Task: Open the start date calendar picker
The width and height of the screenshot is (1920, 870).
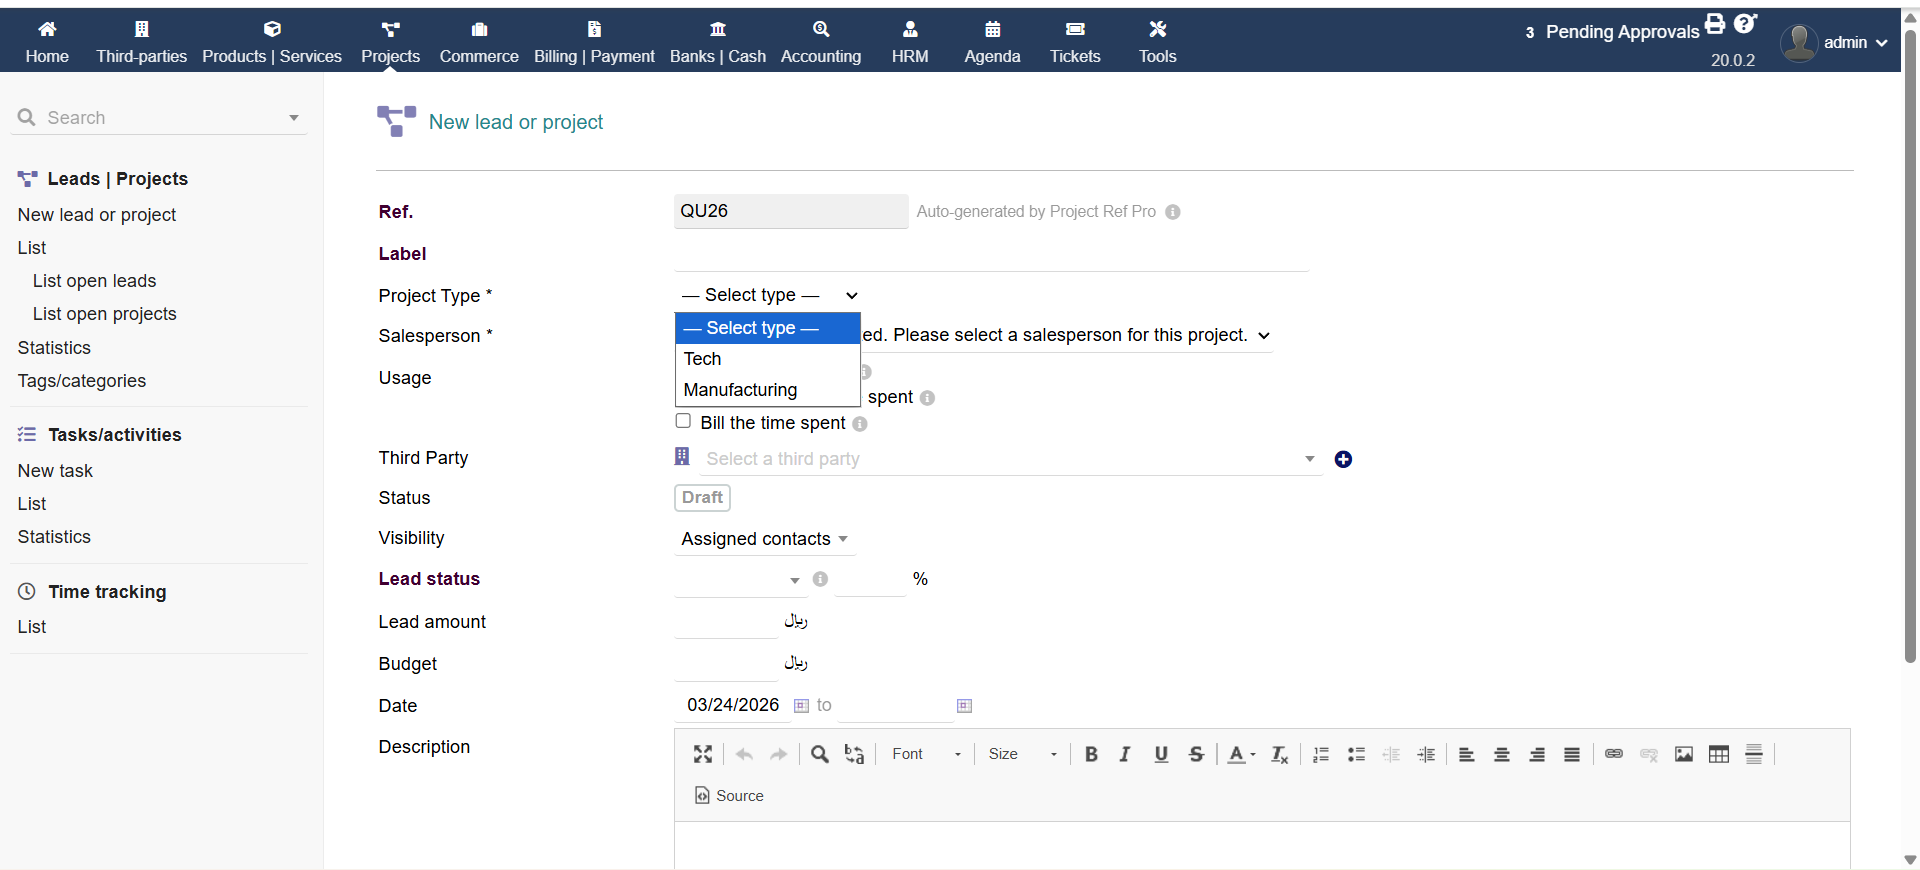Action: pyautogui.click(x=801, y=706)
